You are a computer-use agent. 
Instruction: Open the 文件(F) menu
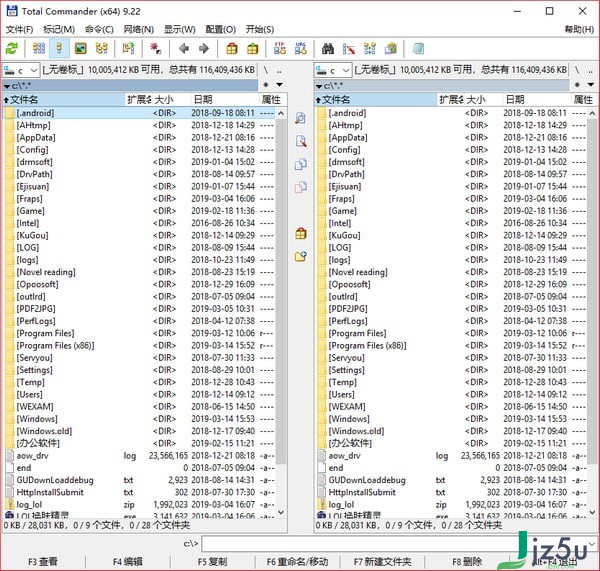click(20, 29)
